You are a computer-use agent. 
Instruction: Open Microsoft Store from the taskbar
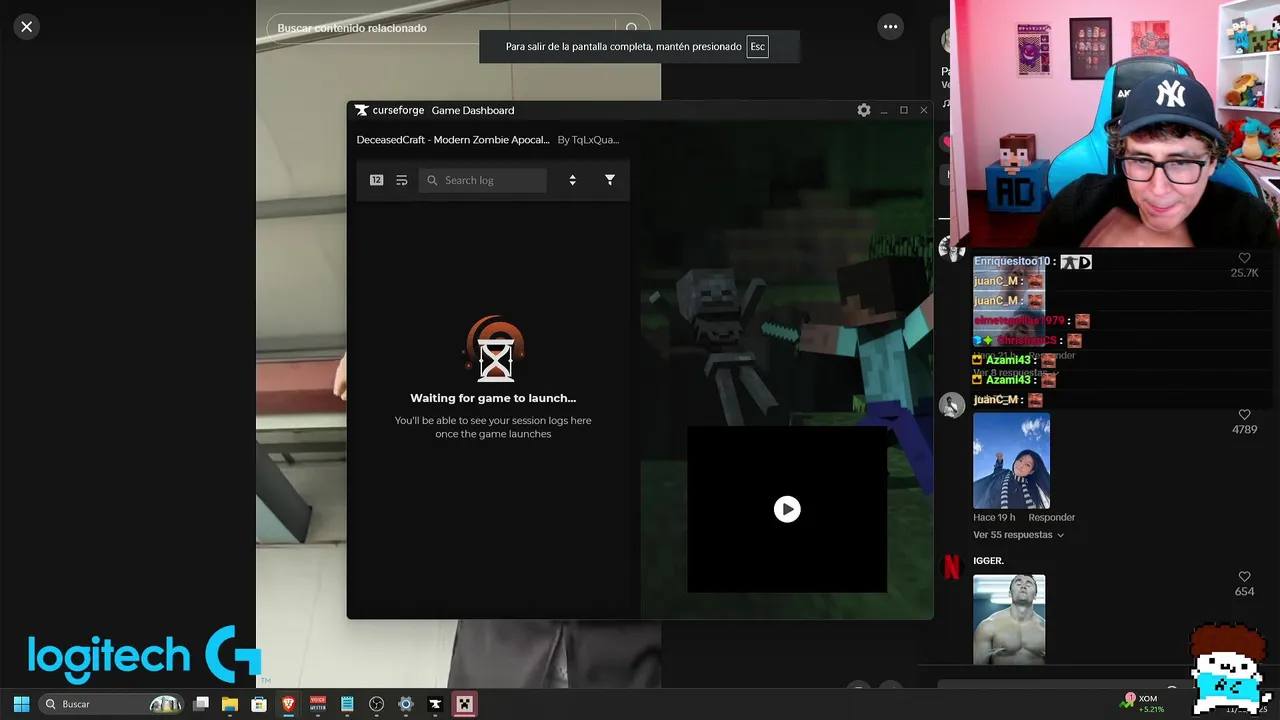click(x=259, y=704)
